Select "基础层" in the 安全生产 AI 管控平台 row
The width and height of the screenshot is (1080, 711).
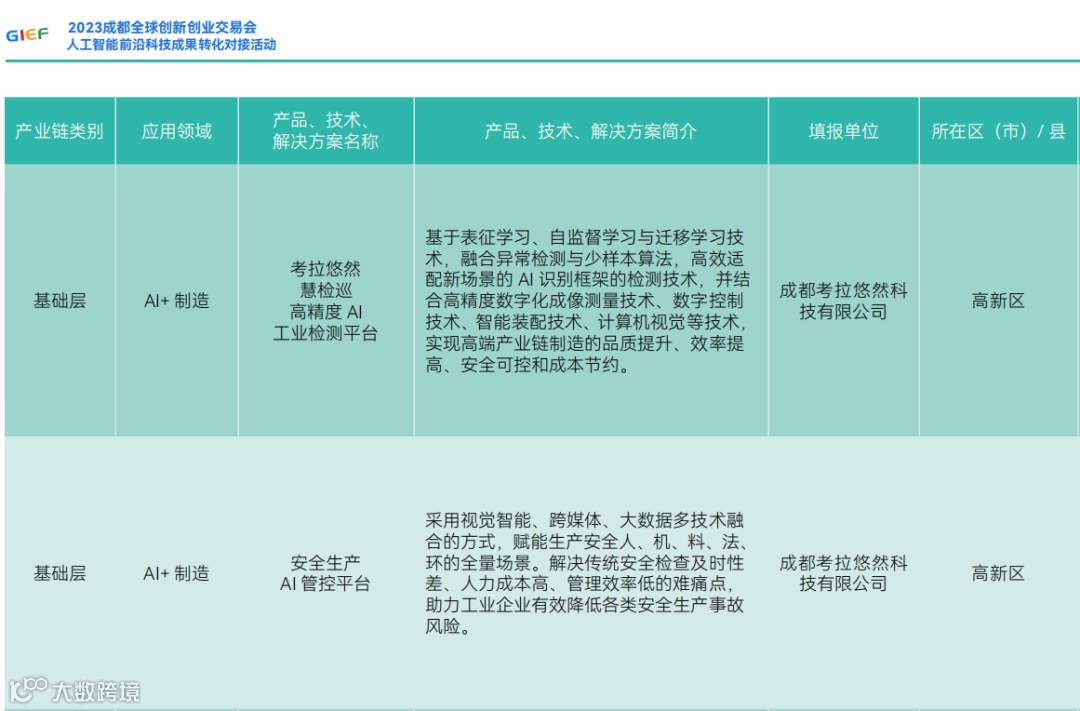coord(60,573)
